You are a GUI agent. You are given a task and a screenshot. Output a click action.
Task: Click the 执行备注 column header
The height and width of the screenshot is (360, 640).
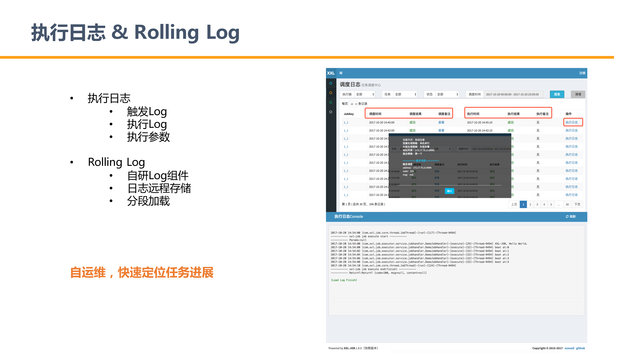(x=542, y=113)
